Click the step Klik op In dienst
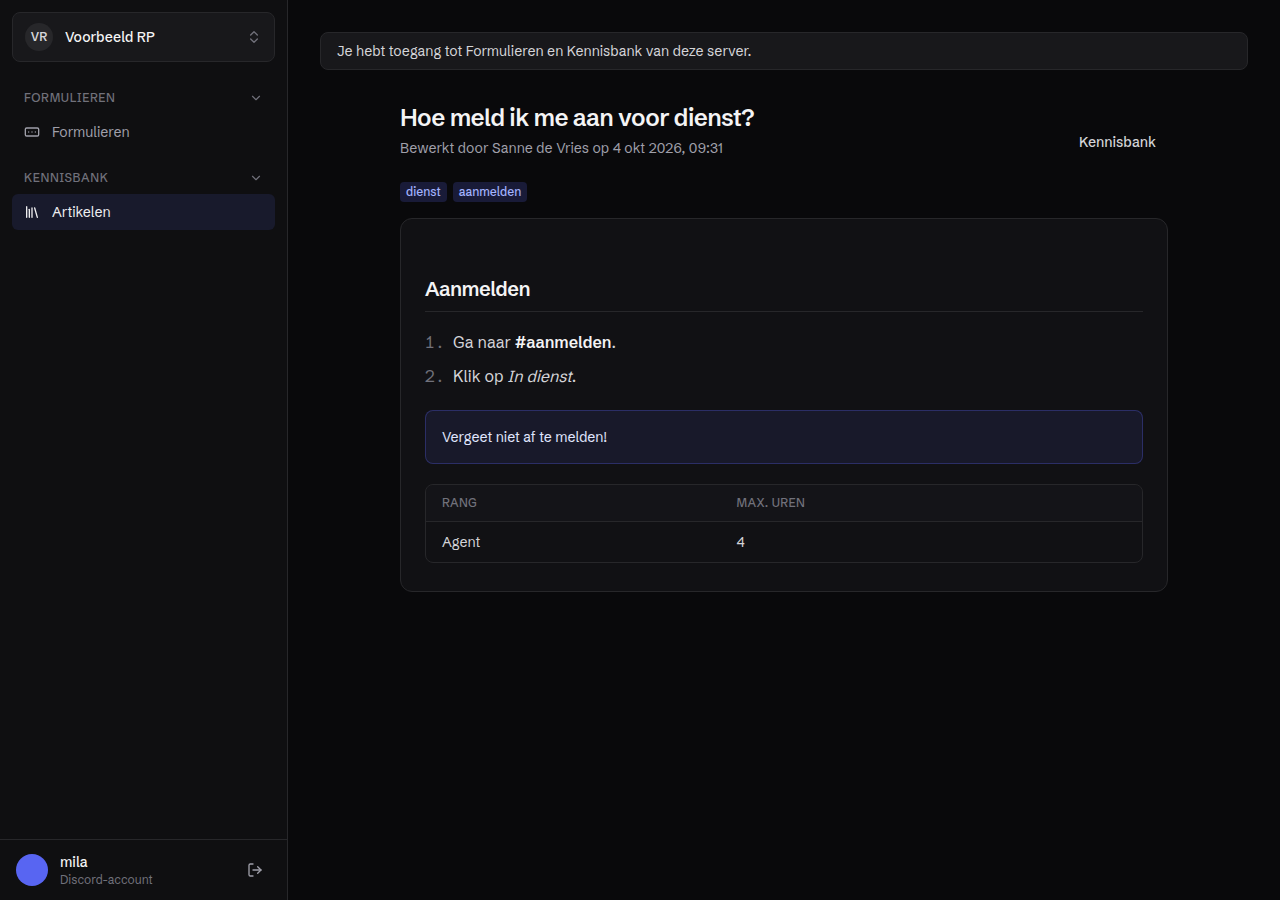This screenshot has height=900, width=1280. pos(514,377)
